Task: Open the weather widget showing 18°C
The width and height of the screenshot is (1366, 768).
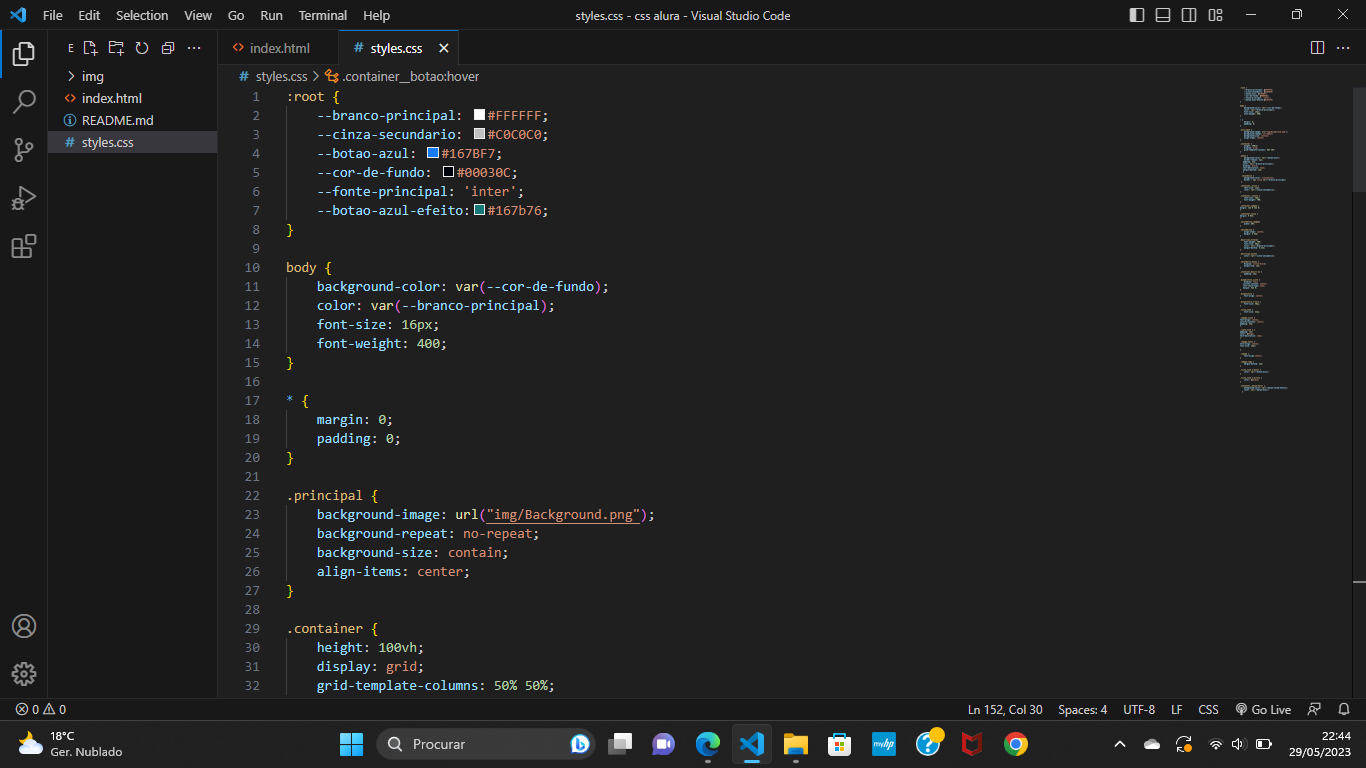Action: pos(70,744)
